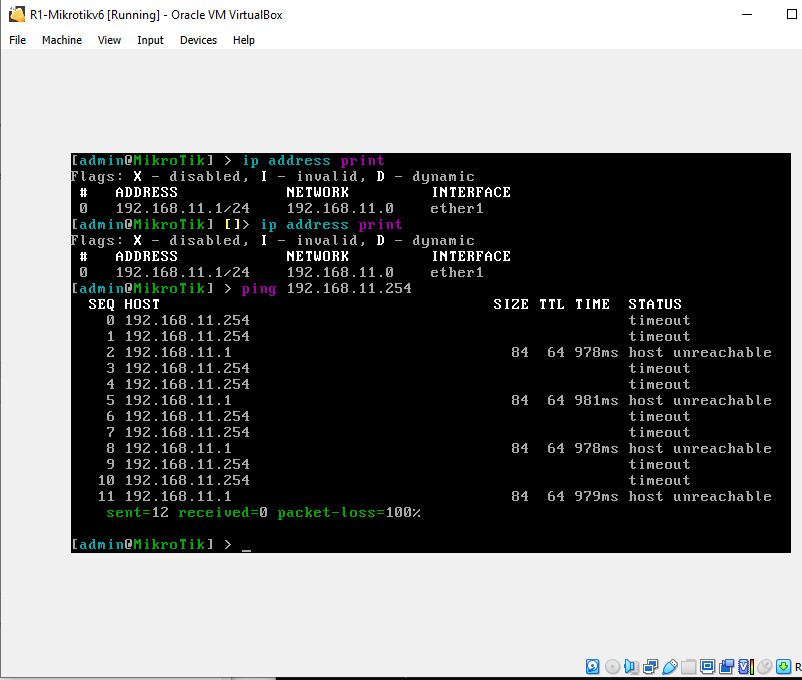Click the hard disk activity icon in status bar
This screenshot has height=680, width=802.
coord(592,666)
